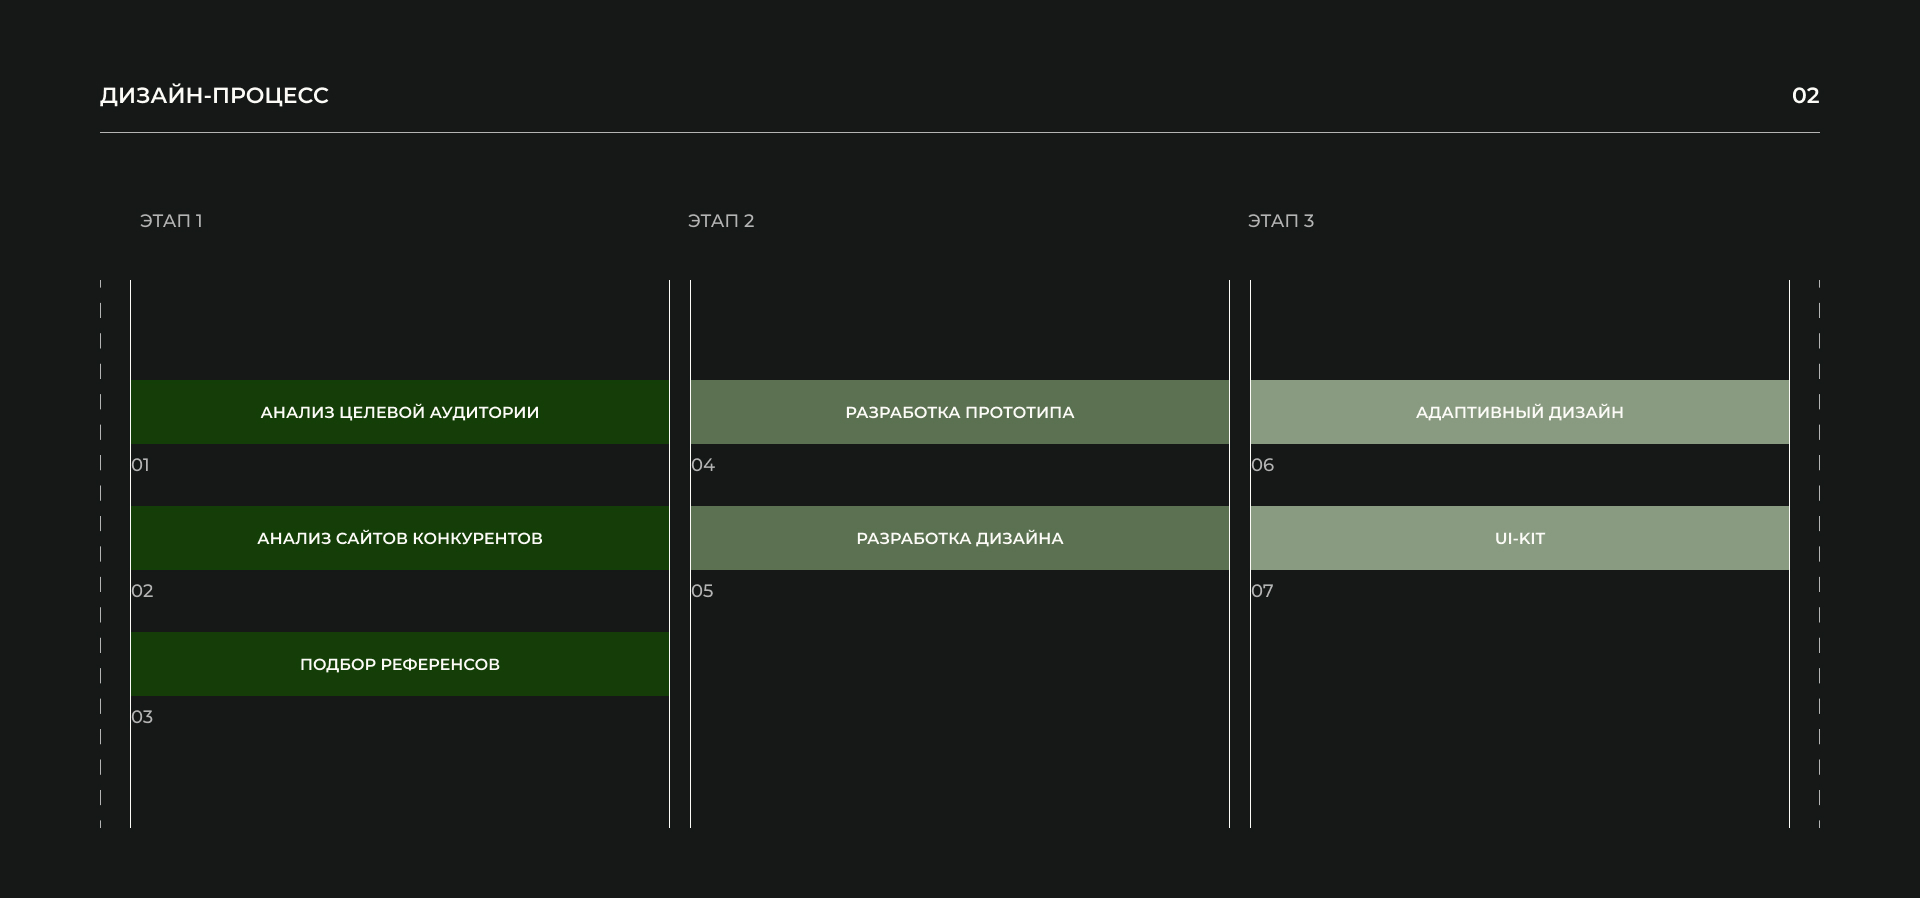
Task: Click the АНАЛИЗ САЙТОВ КОНКУРЕНТОВ block
Action: (x=400, y=538)
